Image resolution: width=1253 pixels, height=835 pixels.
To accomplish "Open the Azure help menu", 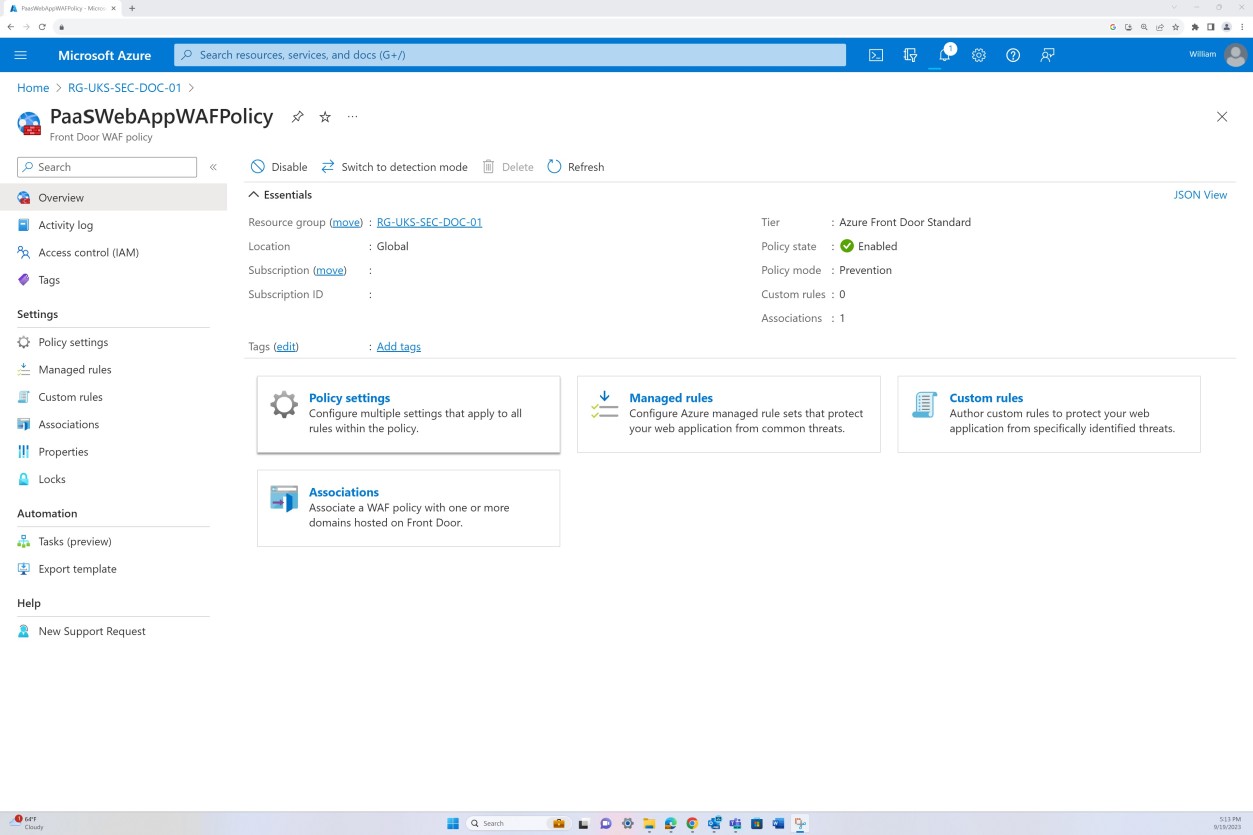I will pos(1012,55).
